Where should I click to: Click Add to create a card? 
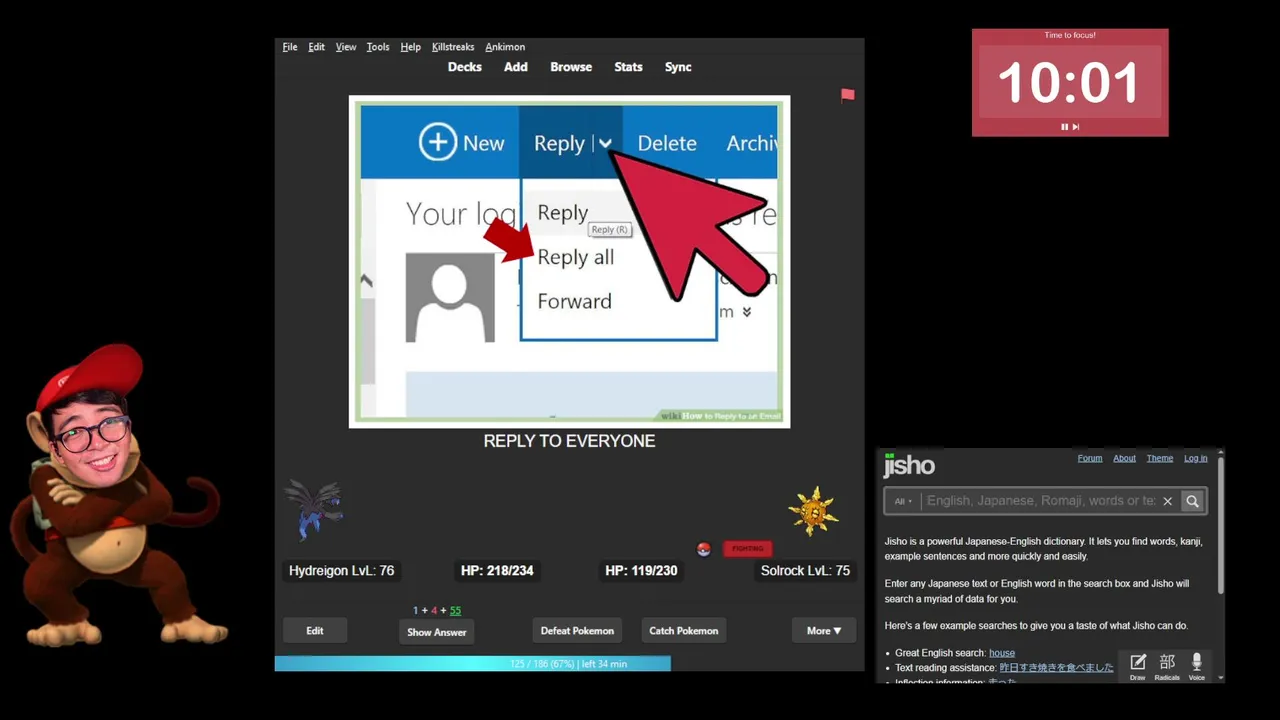(516, 67)
